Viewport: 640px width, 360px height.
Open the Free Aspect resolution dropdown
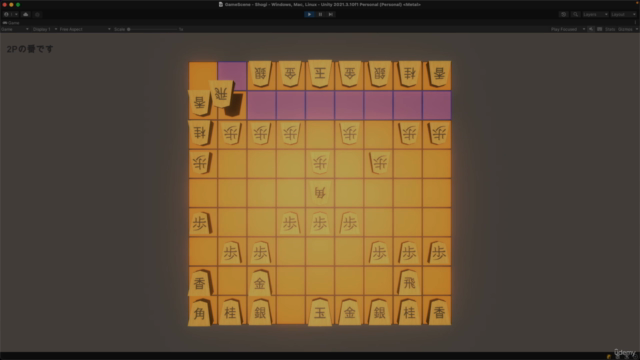(x=85, y=29)
